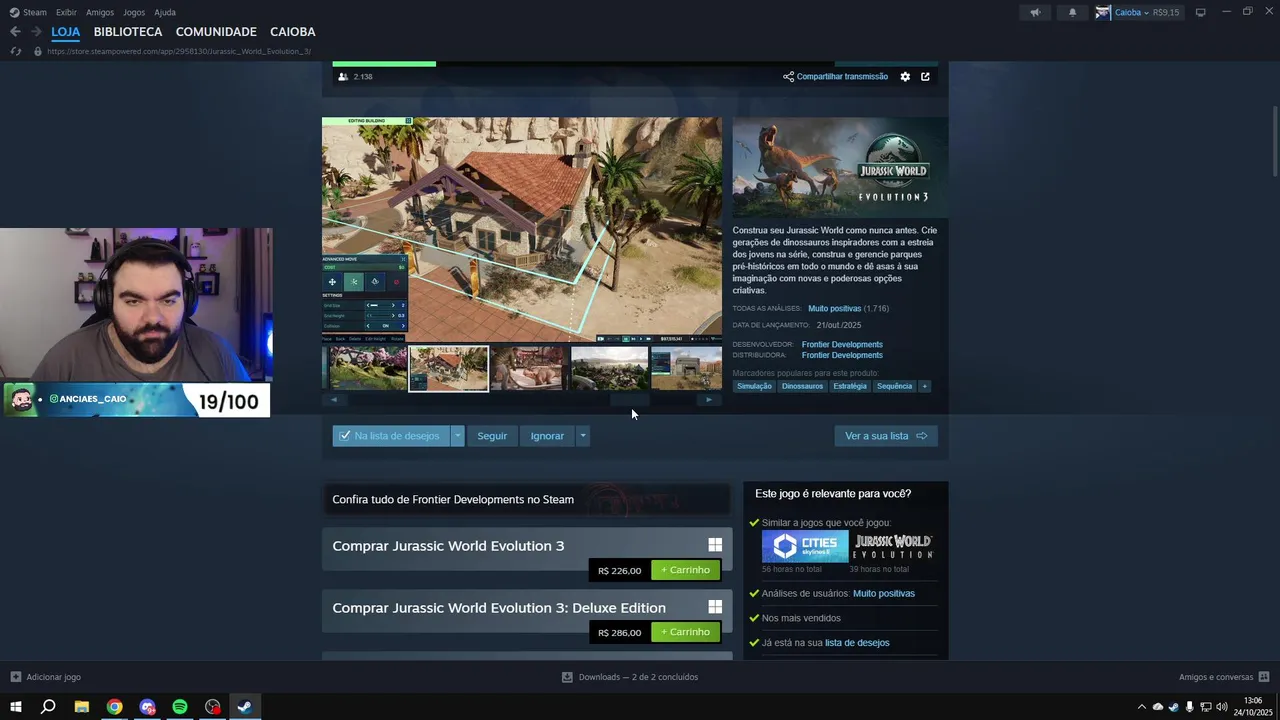Image resolution: width=1280 pixels, height=720 pixels.
Task: Click the thumbnail strip left arrow
Action: (x=333, y=400)
